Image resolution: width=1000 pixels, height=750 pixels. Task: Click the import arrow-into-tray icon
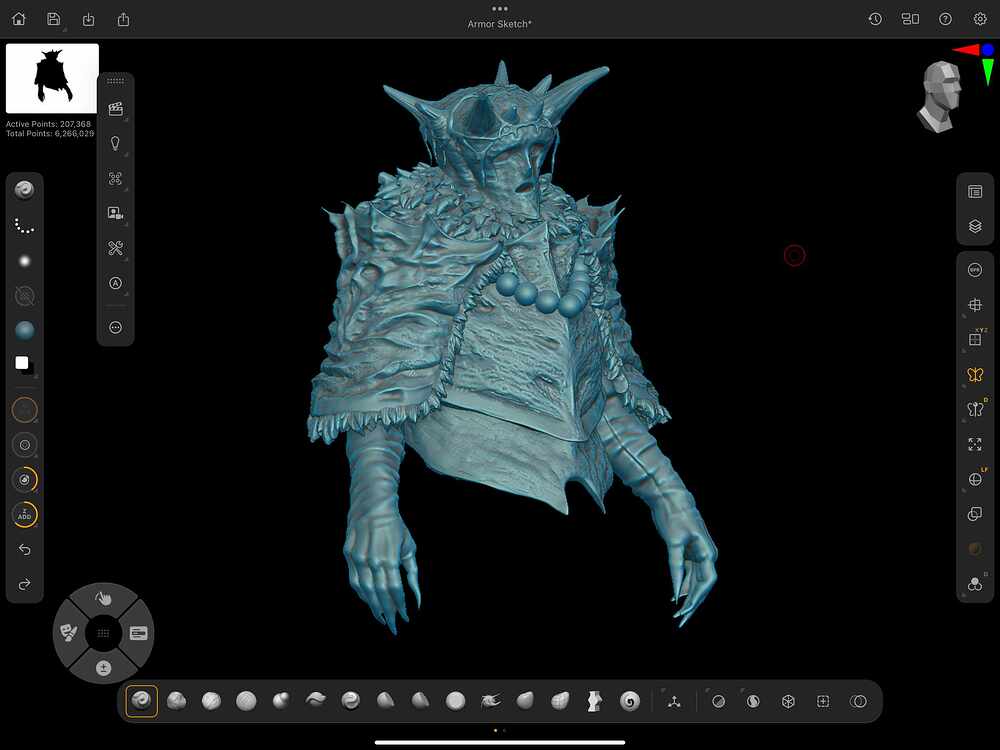tap(89, 20)
